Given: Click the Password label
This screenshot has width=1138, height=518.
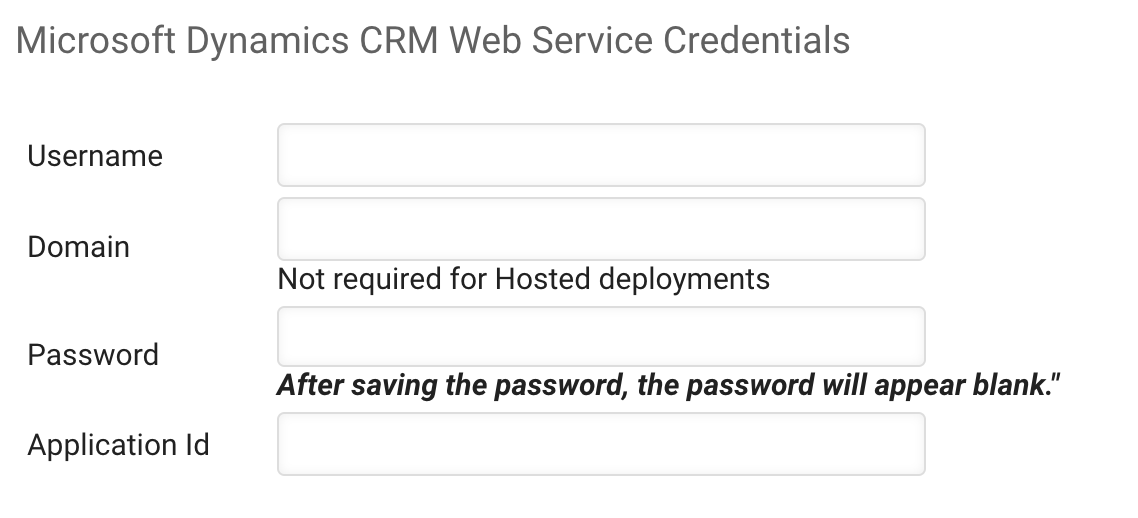Looking at the screenshot, I should tap(93, 355).
